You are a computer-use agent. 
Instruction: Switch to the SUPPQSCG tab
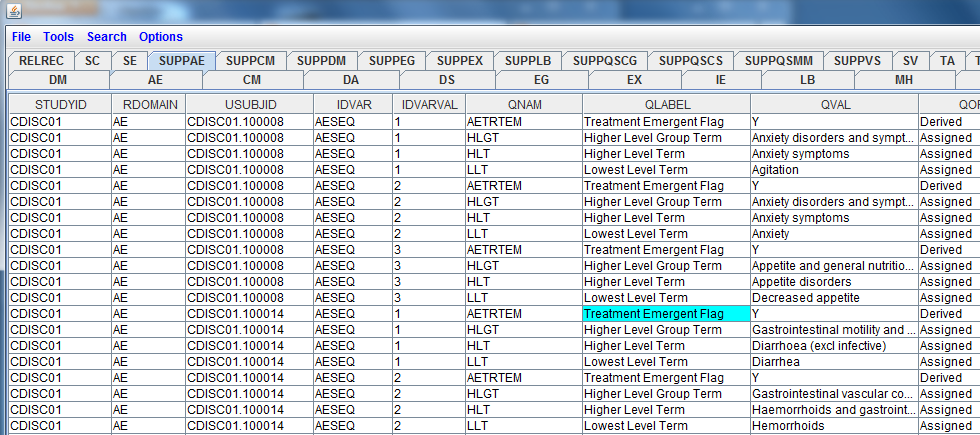605,61
